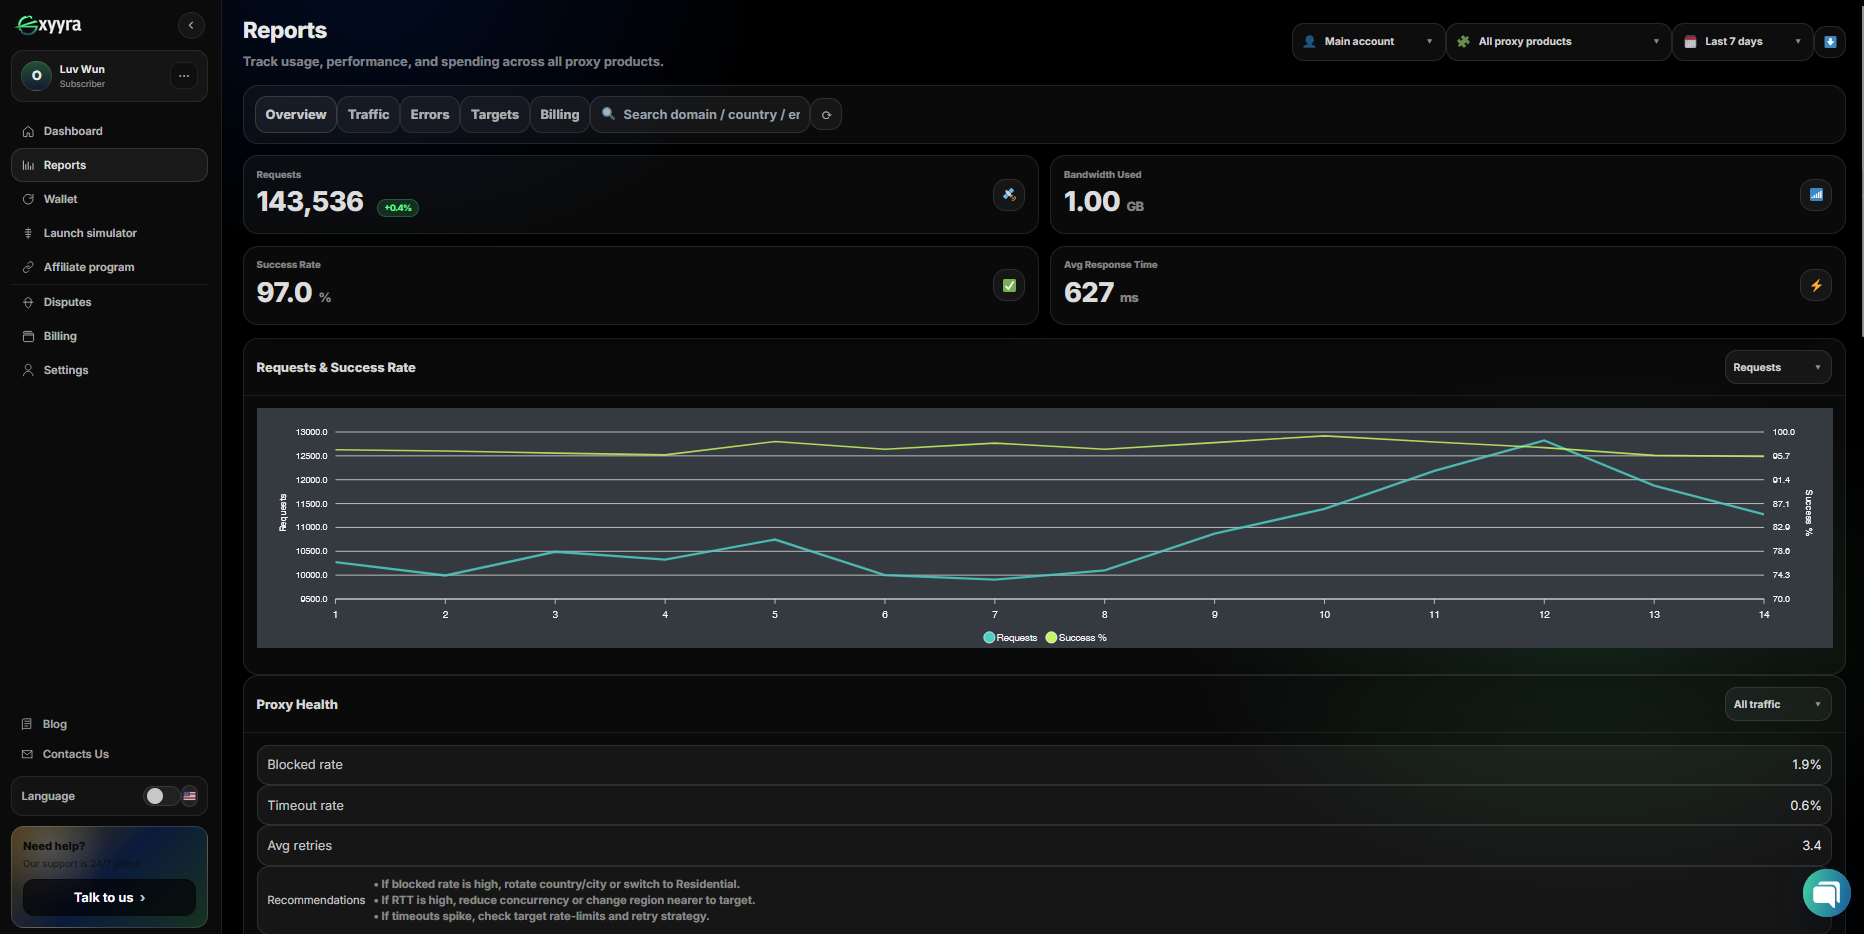Click the download report icon
Image resolution: width=1864 pixels, height=934 pixels.
coord(1830,42)
